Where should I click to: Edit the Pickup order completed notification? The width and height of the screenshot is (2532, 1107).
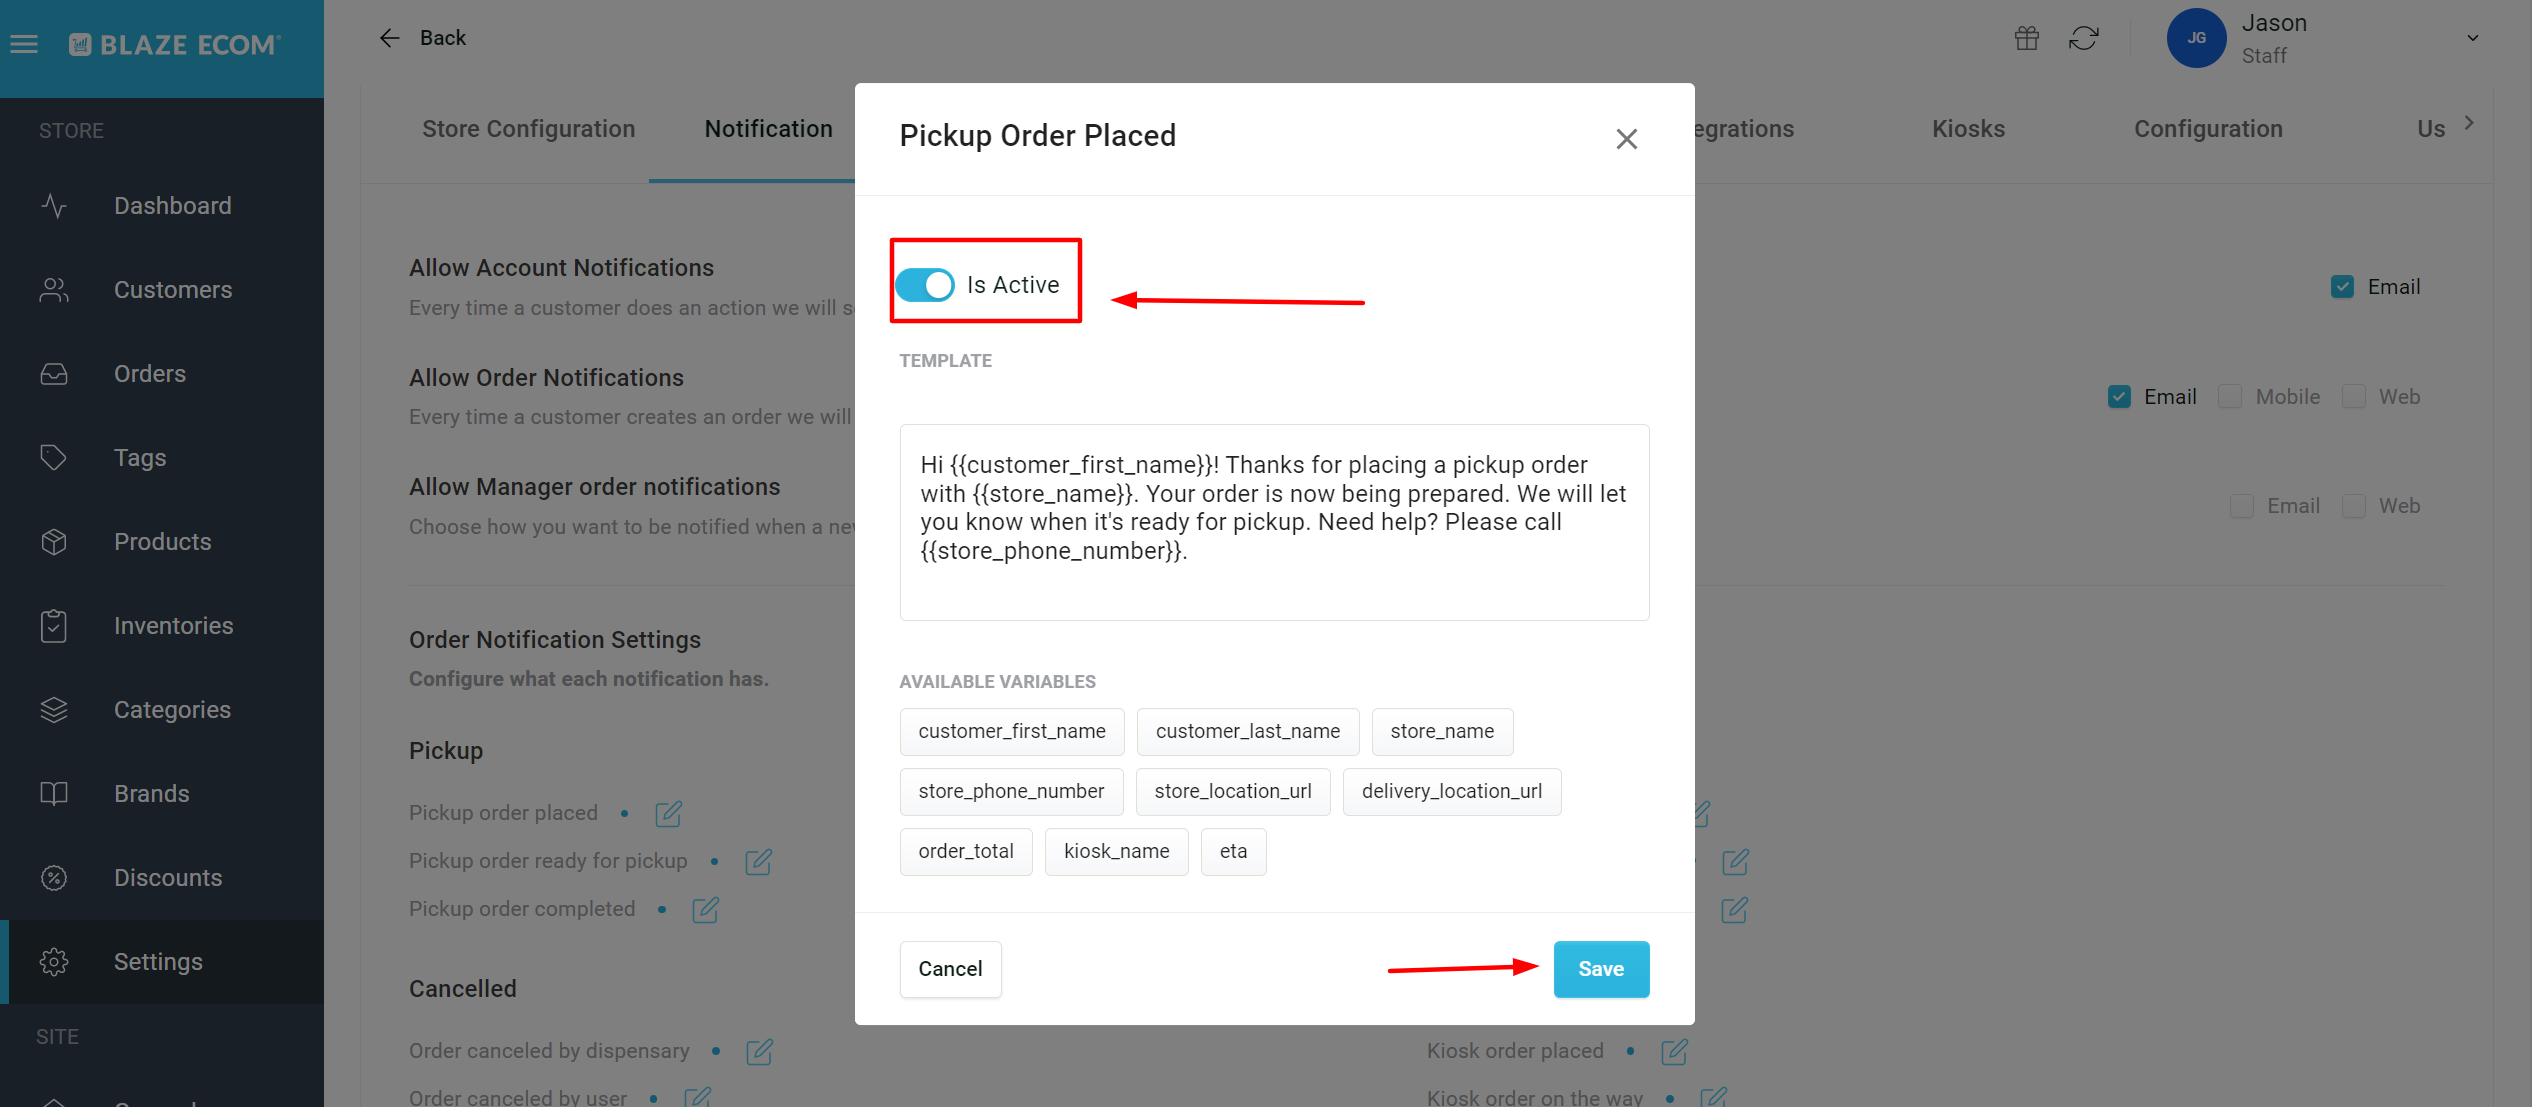(705, 910)
